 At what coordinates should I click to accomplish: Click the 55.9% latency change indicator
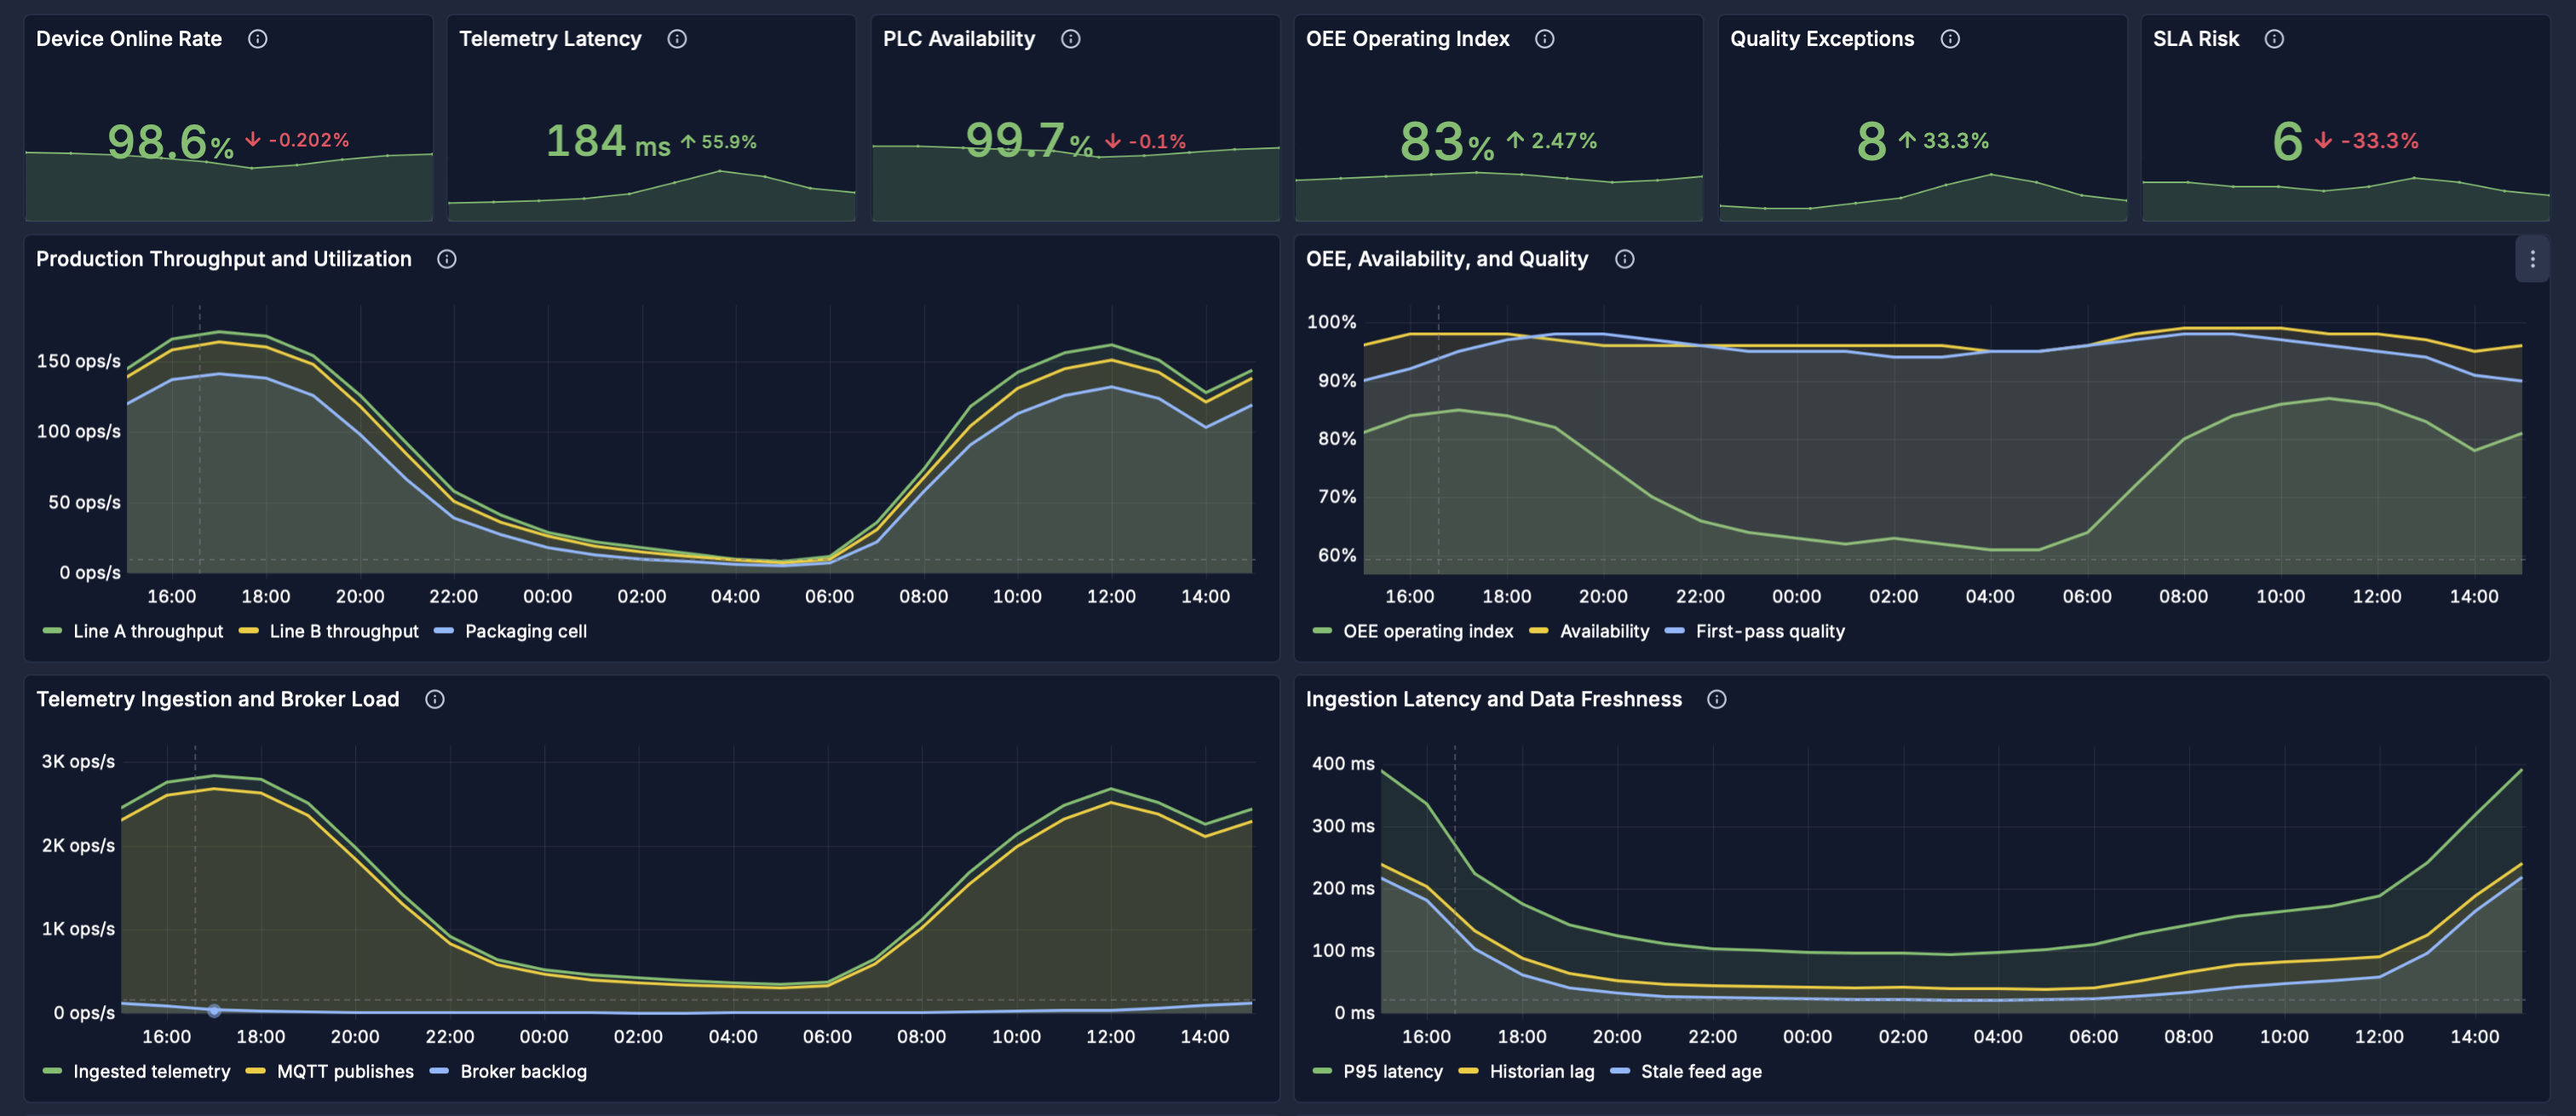pyautogui.click(x=719, y=142)
